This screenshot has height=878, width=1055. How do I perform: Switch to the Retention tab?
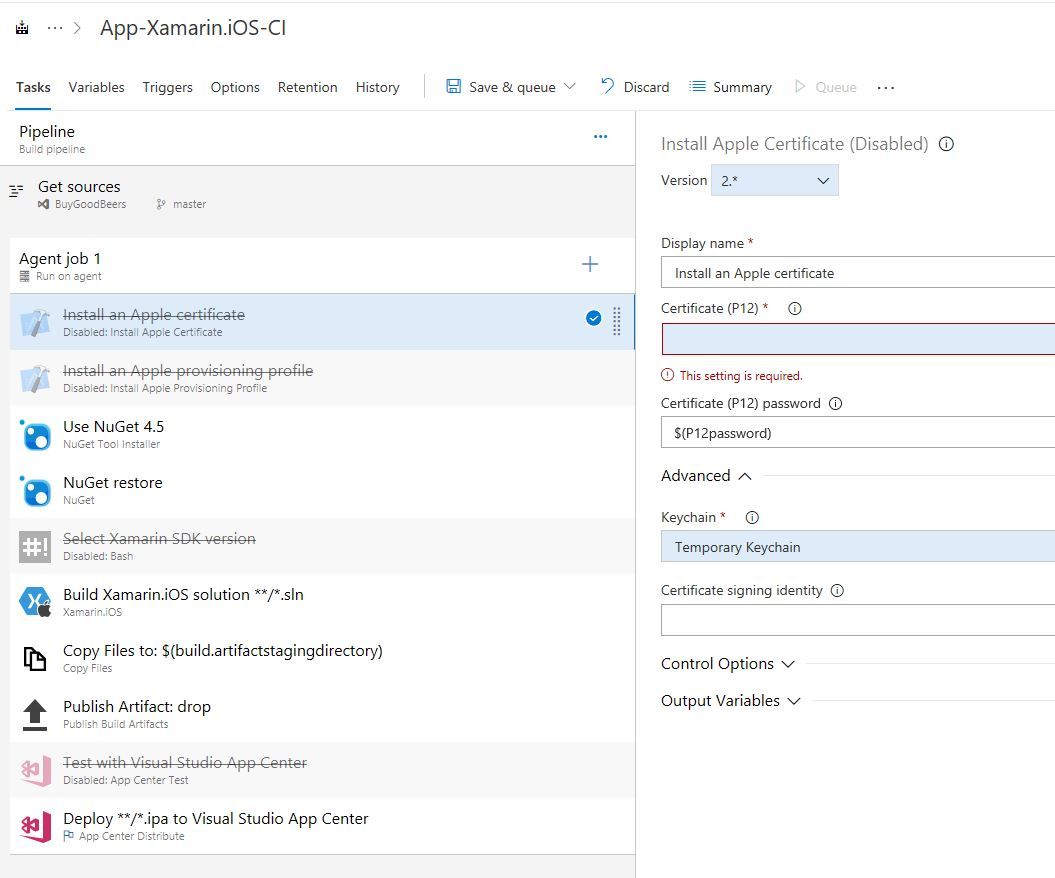coord(307,87)
